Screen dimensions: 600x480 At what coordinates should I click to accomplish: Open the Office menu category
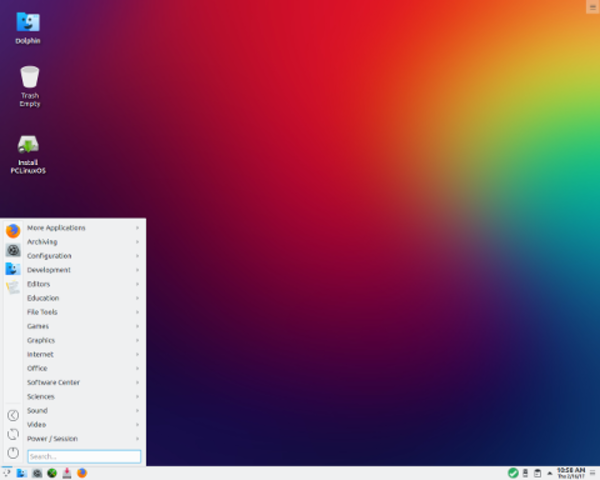coord(84,368)
